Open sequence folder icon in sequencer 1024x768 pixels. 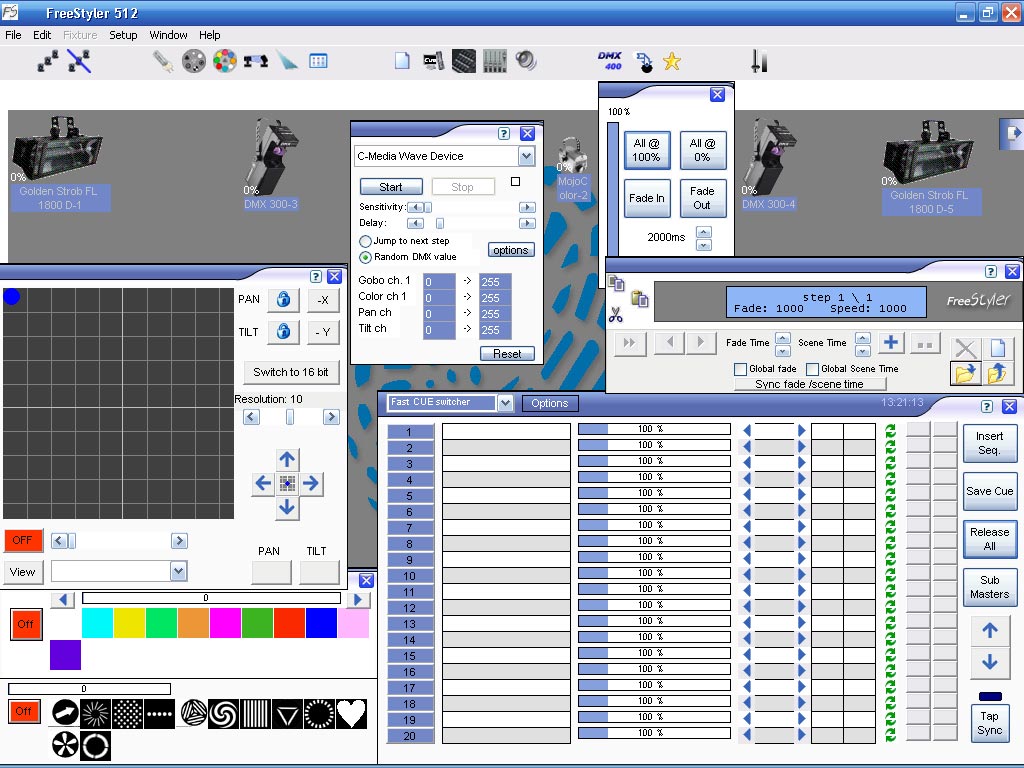point(965,374)
